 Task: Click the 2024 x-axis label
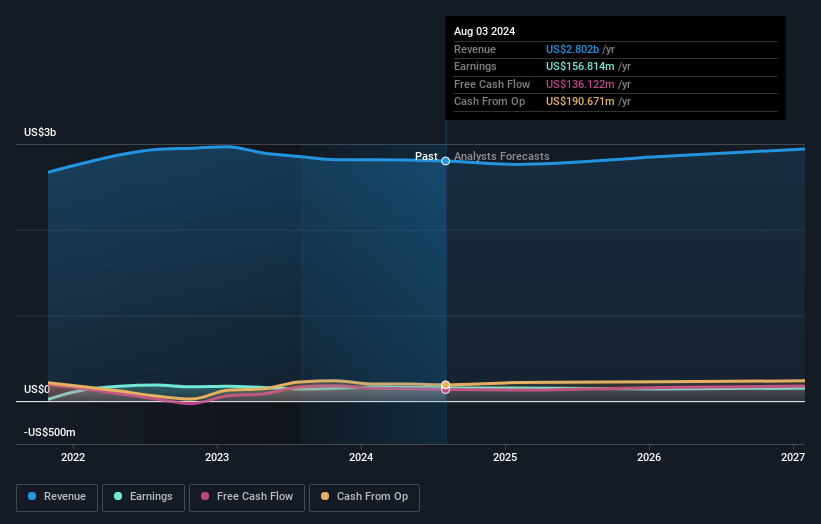361,457
